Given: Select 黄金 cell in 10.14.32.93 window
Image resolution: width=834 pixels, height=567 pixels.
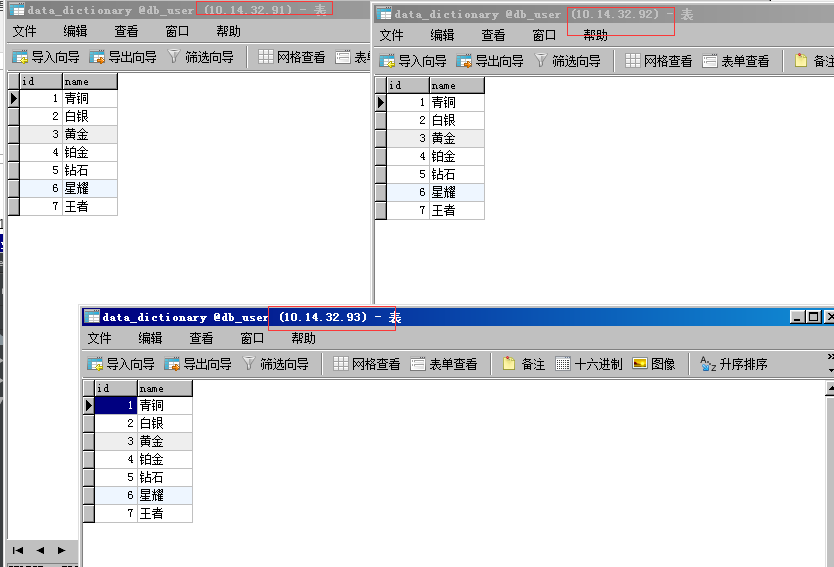Looking at the screenshot, I should (x=165, y=441).
